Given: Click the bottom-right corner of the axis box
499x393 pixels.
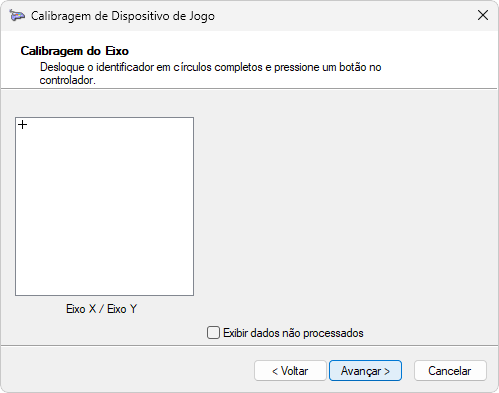Looking at the screenshot, I should (190, 292).
